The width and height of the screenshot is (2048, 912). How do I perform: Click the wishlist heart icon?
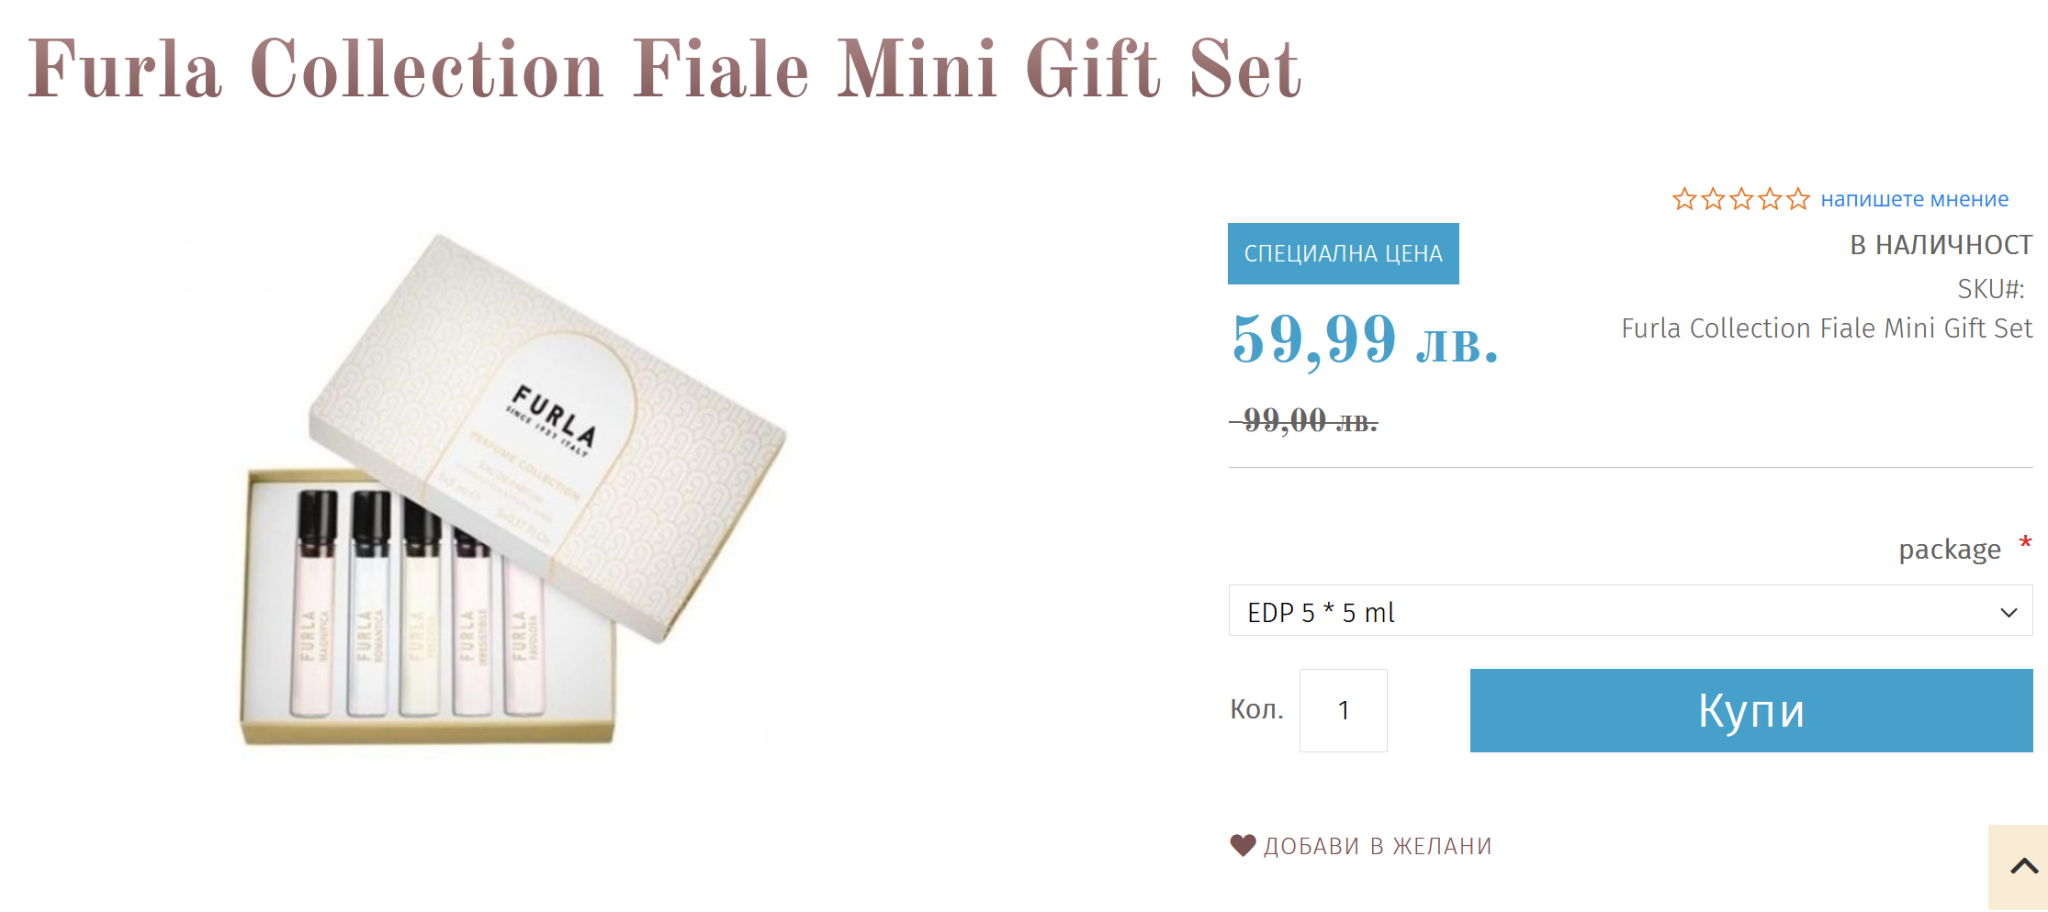tap(1243, 846)
